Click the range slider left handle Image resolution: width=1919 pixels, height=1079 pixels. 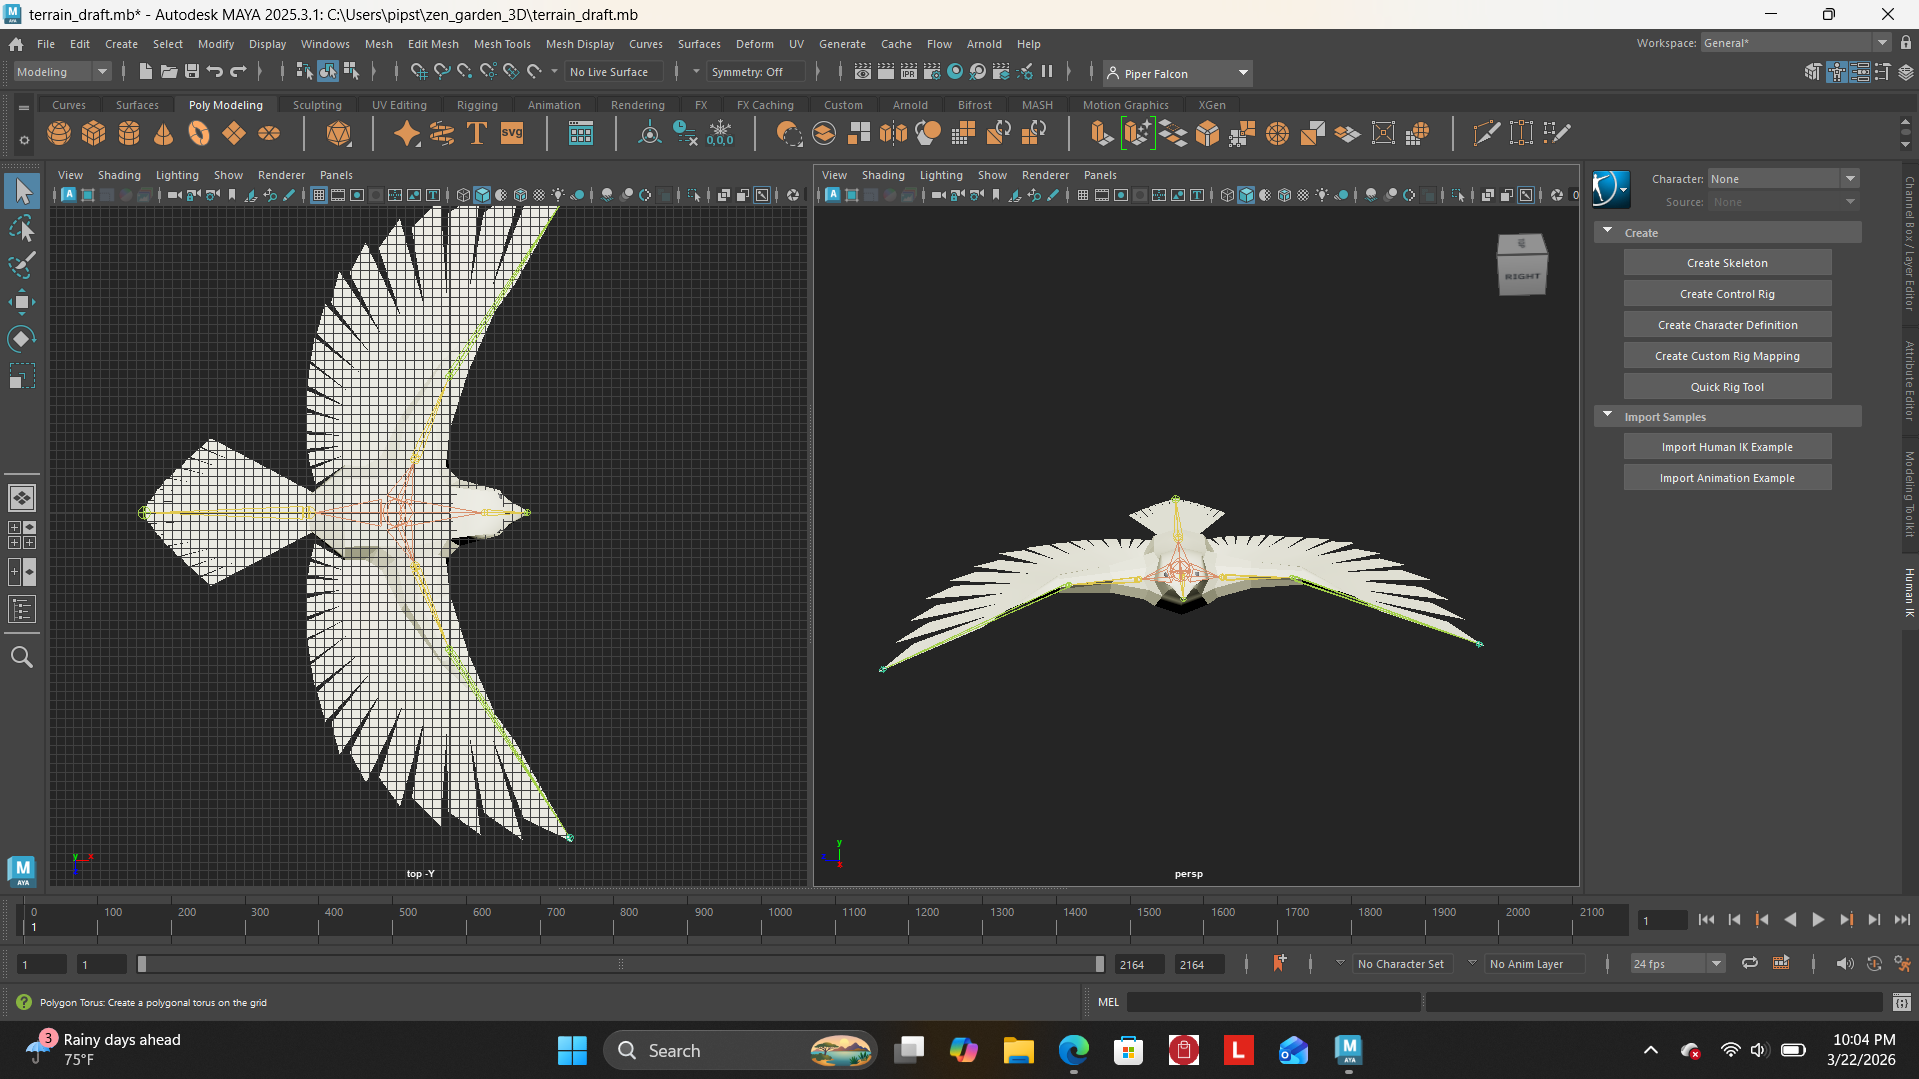142,964
